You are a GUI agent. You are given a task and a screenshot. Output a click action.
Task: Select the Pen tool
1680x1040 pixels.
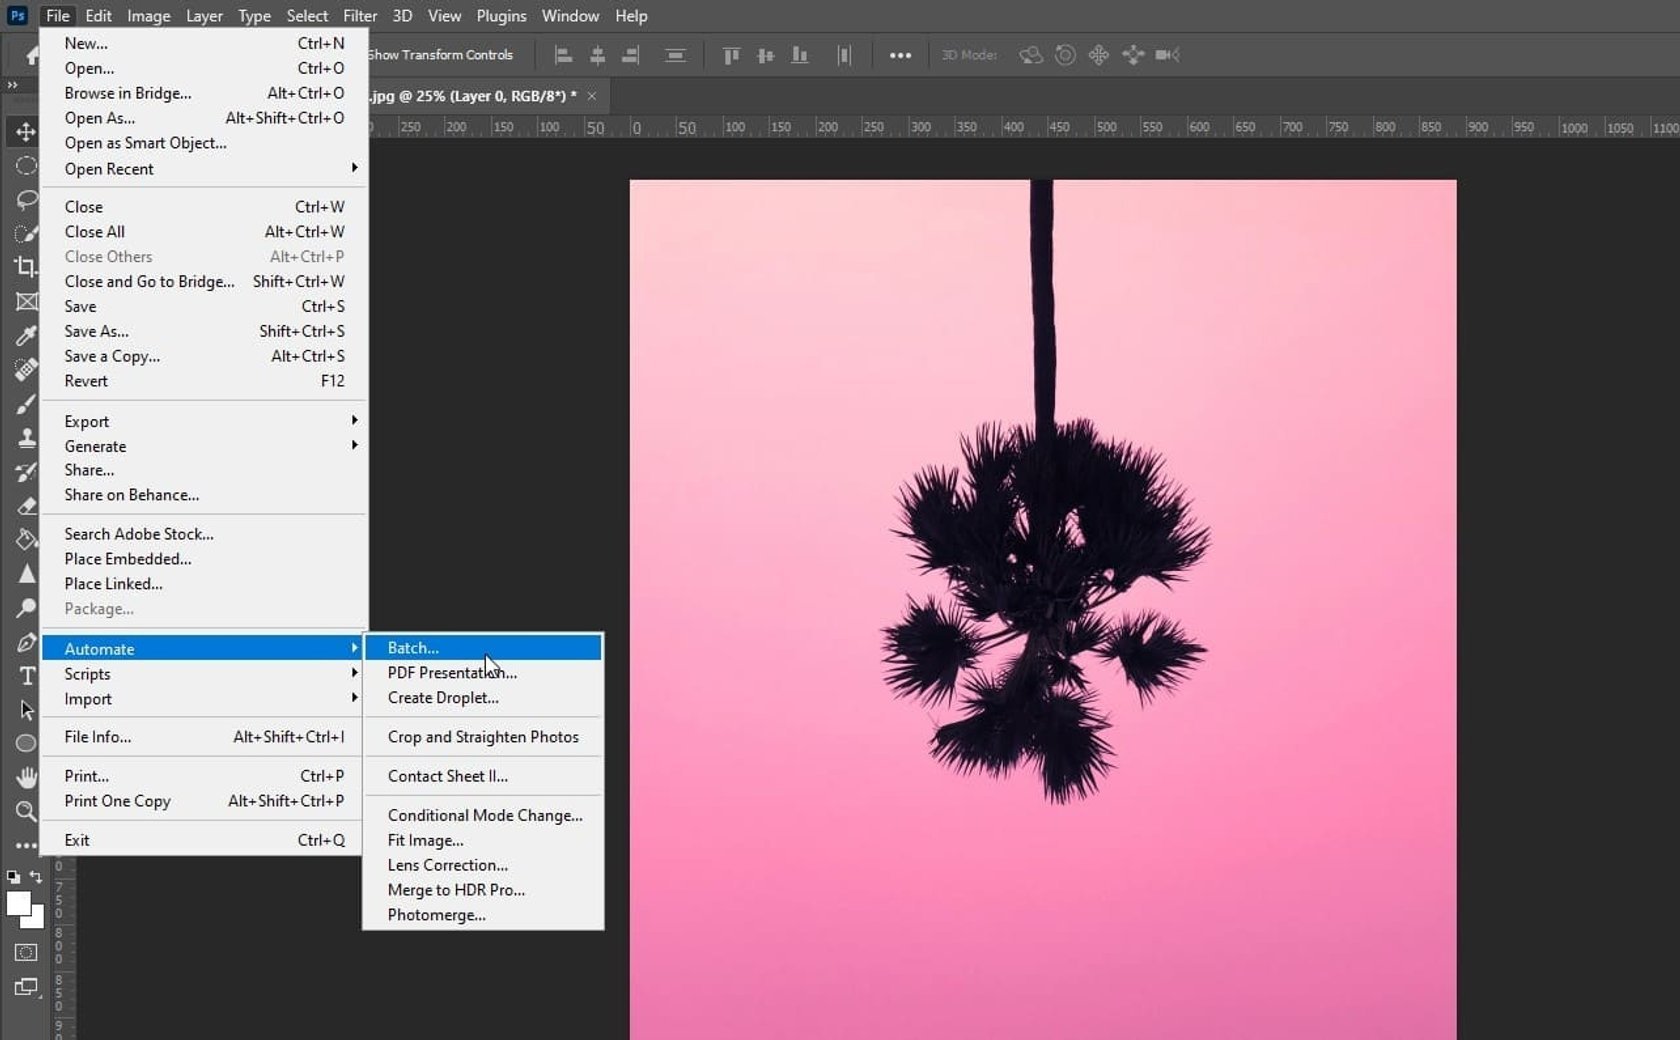[25, 641]
